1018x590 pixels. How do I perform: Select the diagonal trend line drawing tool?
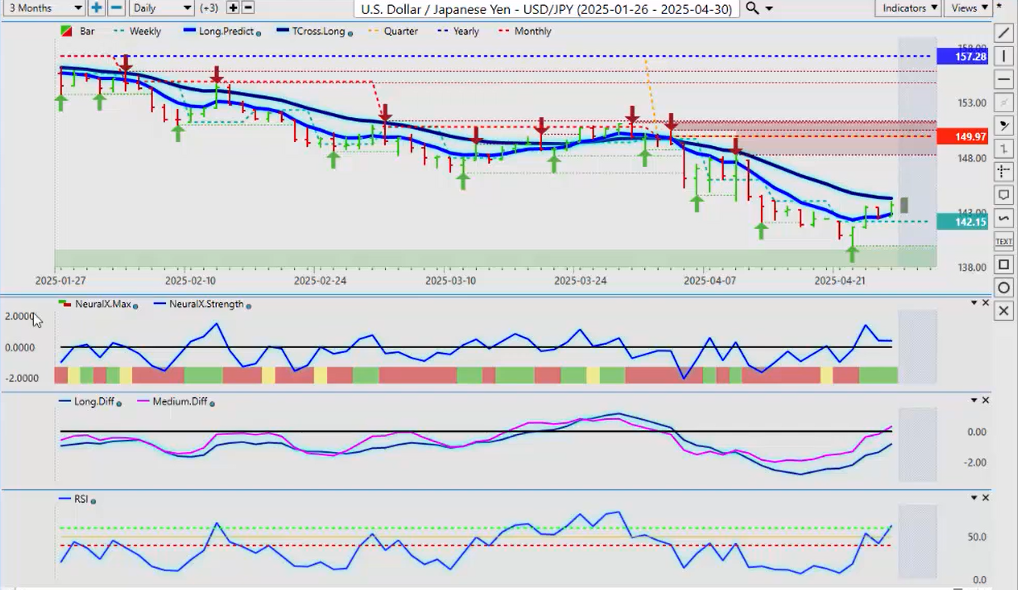pyautogui.click(x=1004, y=33)
